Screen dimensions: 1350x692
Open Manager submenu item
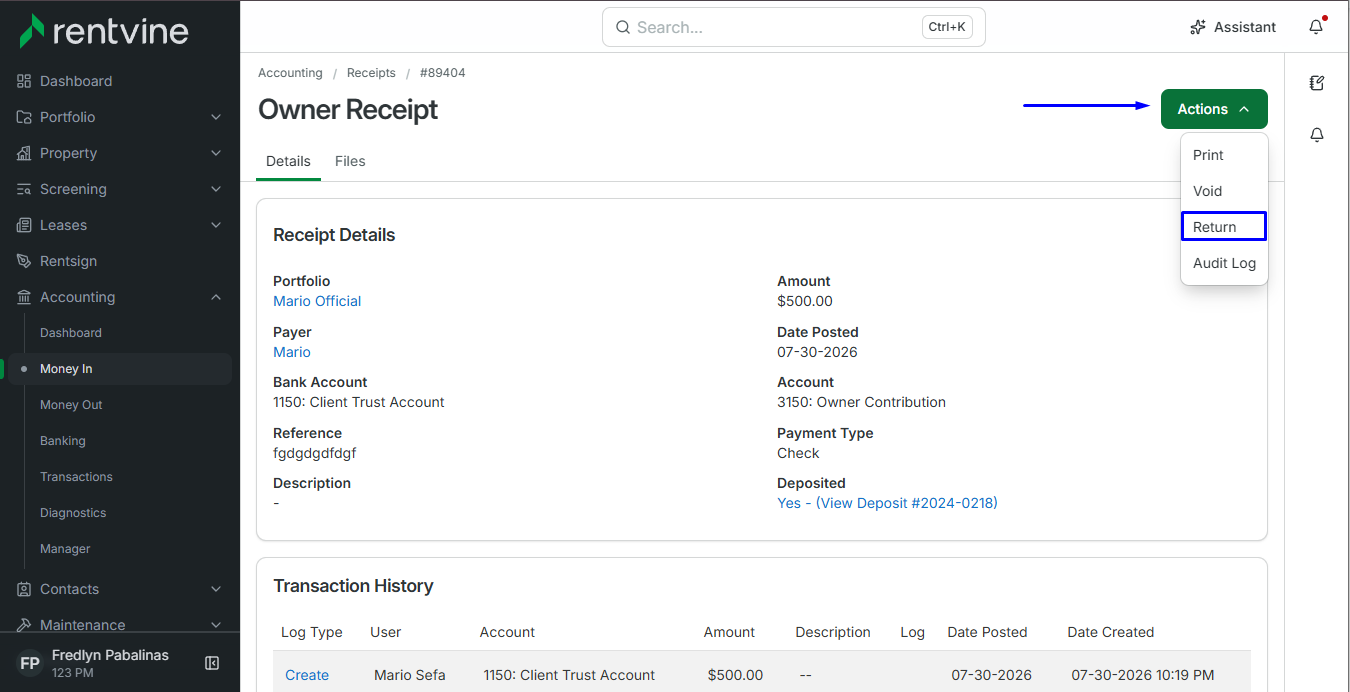click(65, 549)
